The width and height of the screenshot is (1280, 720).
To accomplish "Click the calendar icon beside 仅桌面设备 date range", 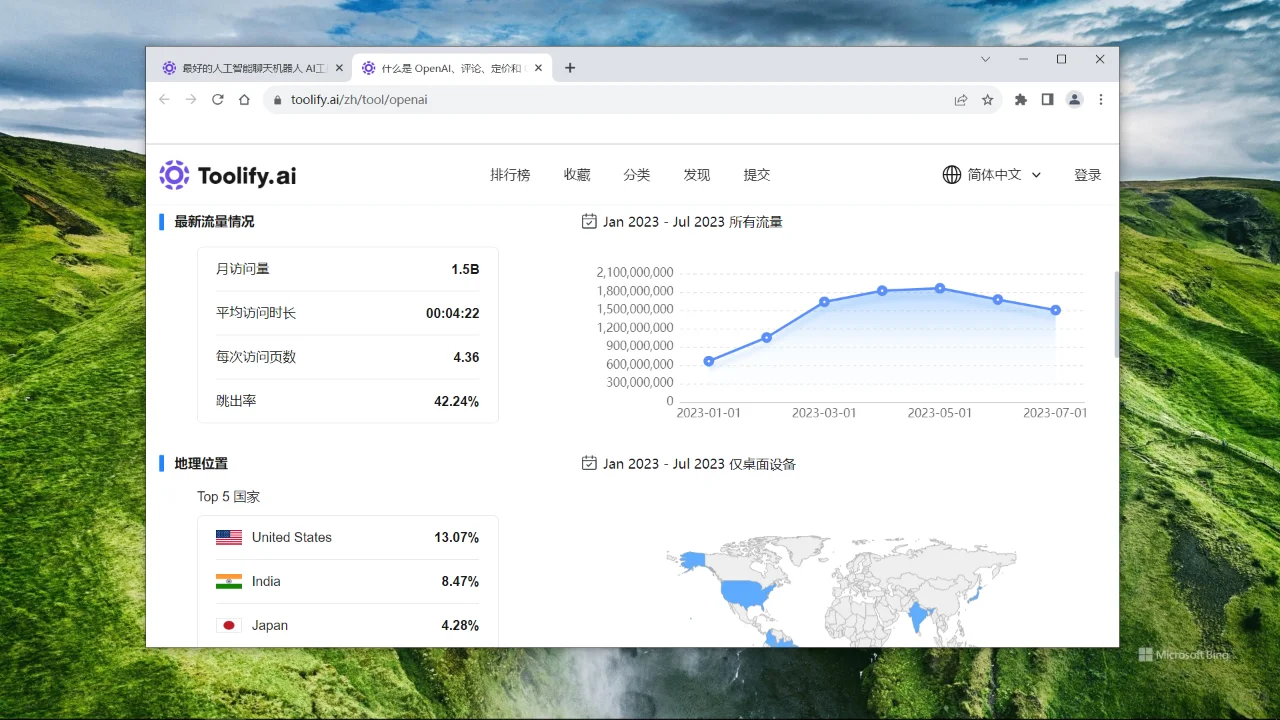I will 589,463.
